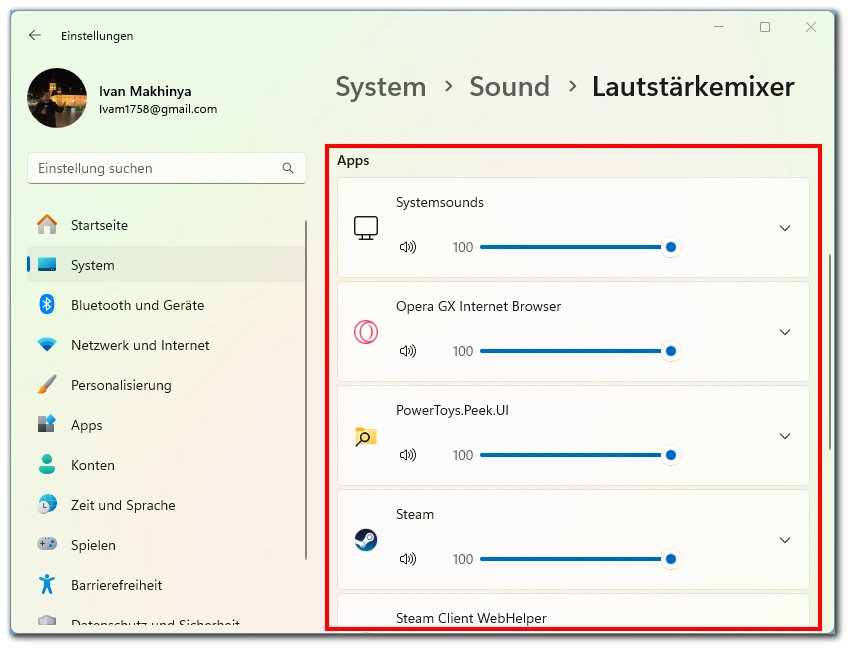The height and width of the screenshot is (652, 853).
Task: Mute Opera GX Internet Browser speaker
Action: [x=408, y=351]
